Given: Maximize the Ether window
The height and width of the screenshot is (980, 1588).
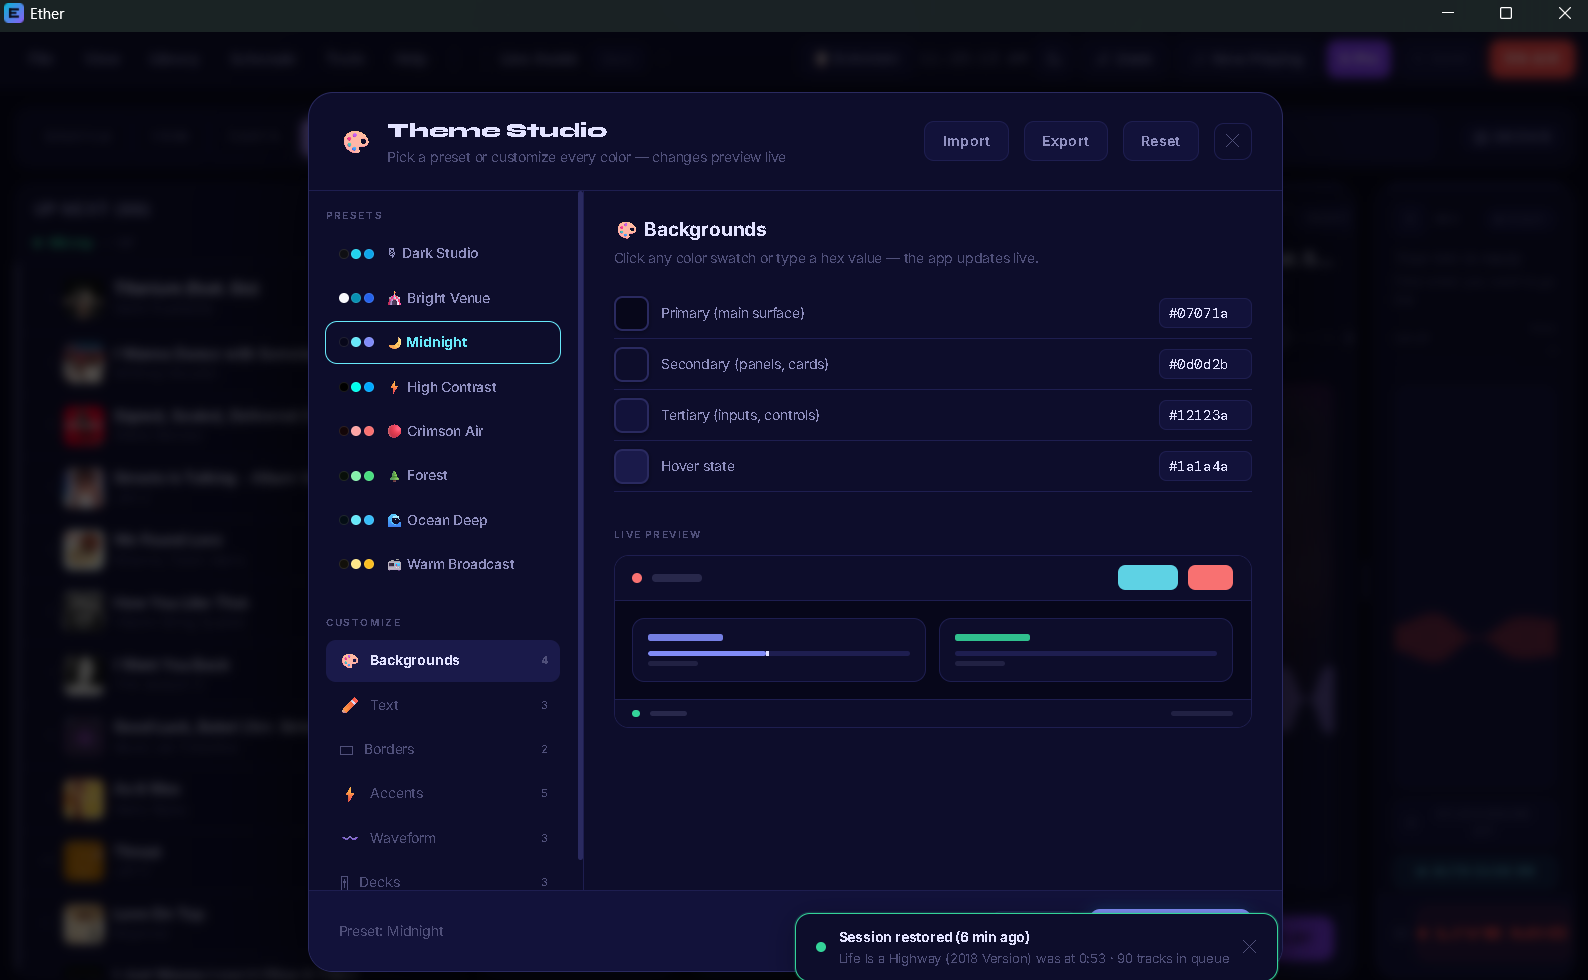Looking at the screenshot, I should pos(1506,14).
